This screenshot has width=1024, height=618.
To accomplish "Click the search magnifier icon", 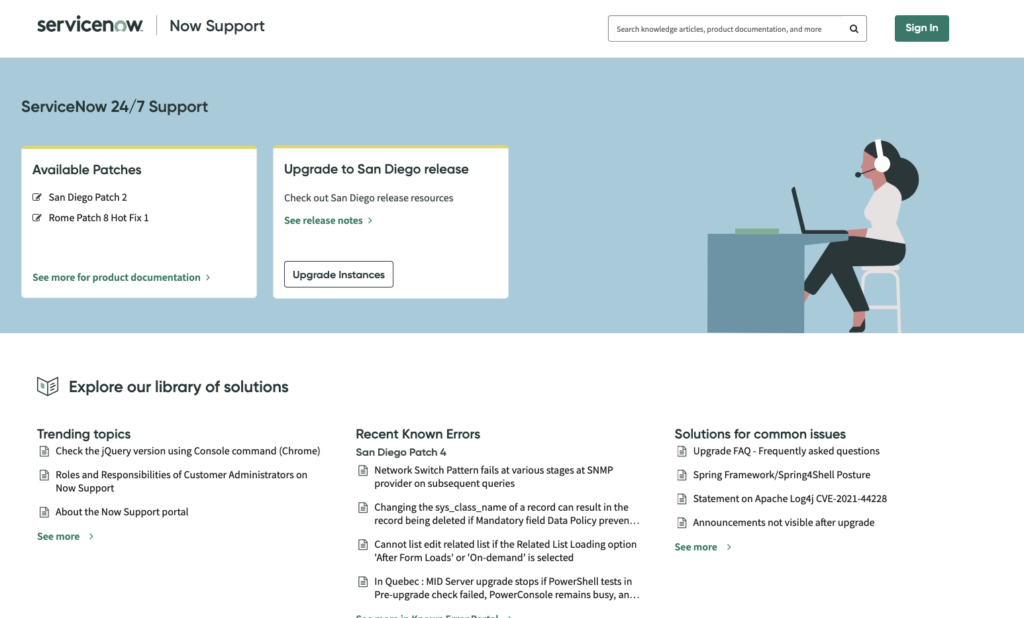I will tap(854, 29).
